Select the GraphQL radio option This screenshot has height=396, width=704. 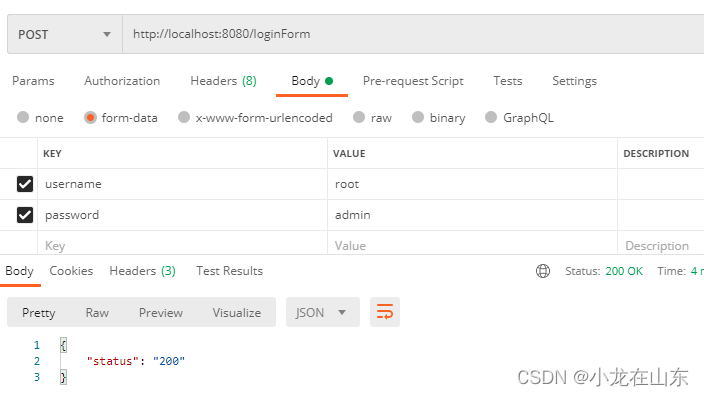point(491,117)
